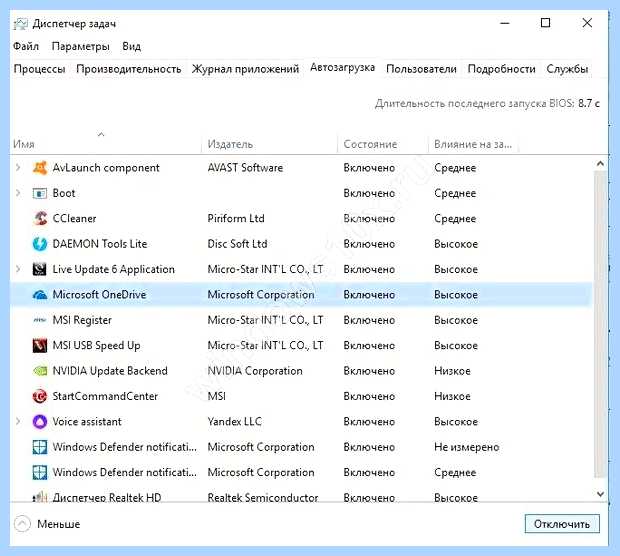The height and width of the screenshot is (556, 620).
Task: Click the NVIDIA Corporation publisher cell
Action: [x=255, y=371]
